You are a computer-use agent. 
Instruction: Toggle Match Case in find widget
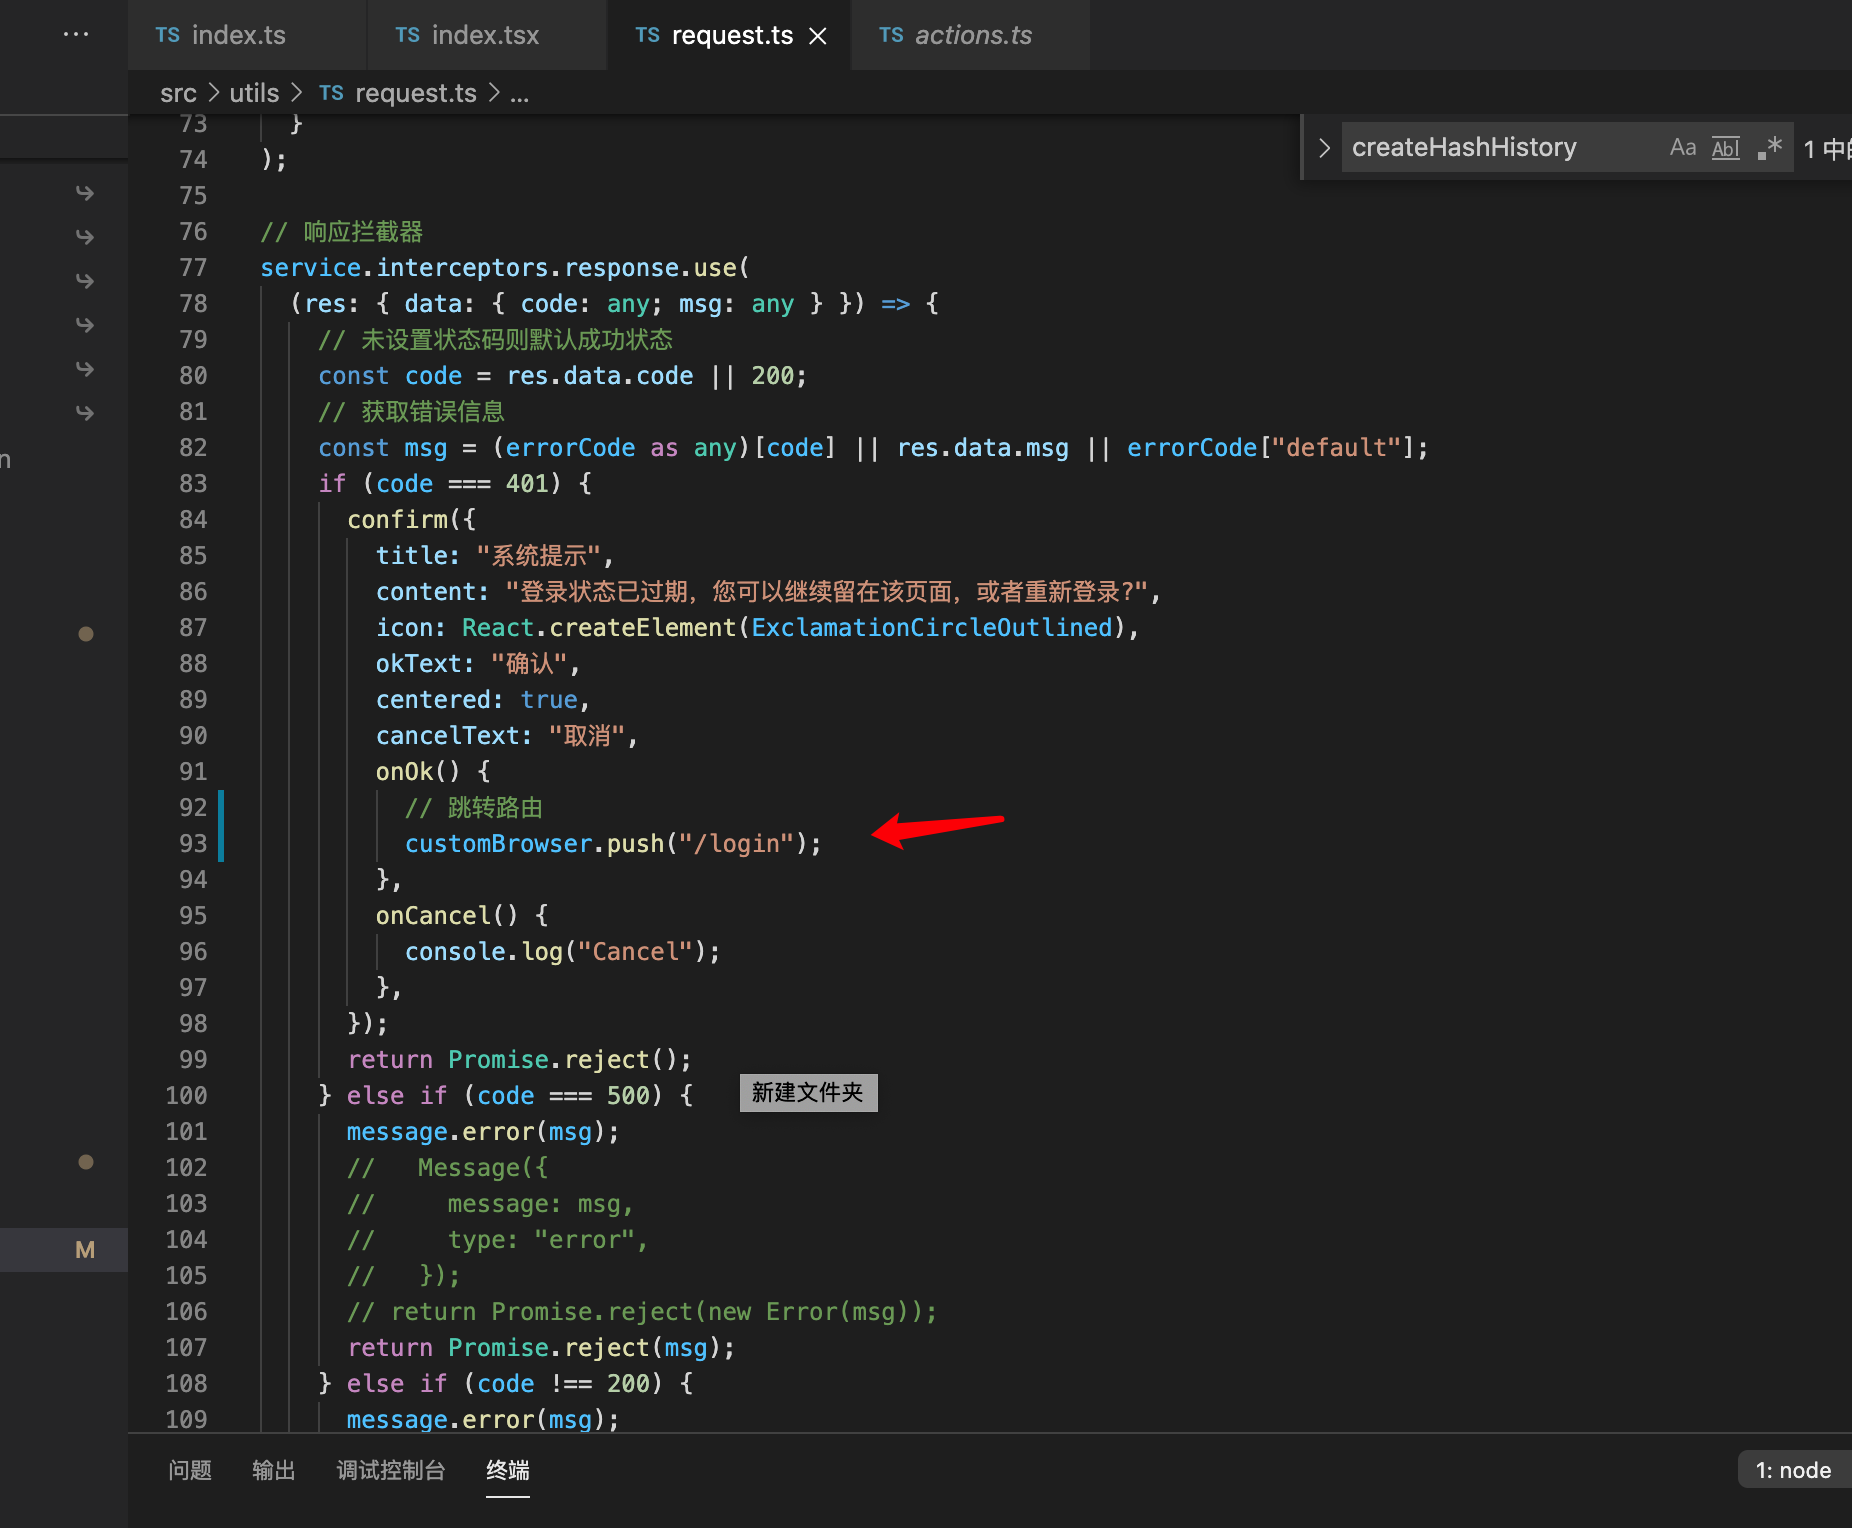(x=1683, y=147)
